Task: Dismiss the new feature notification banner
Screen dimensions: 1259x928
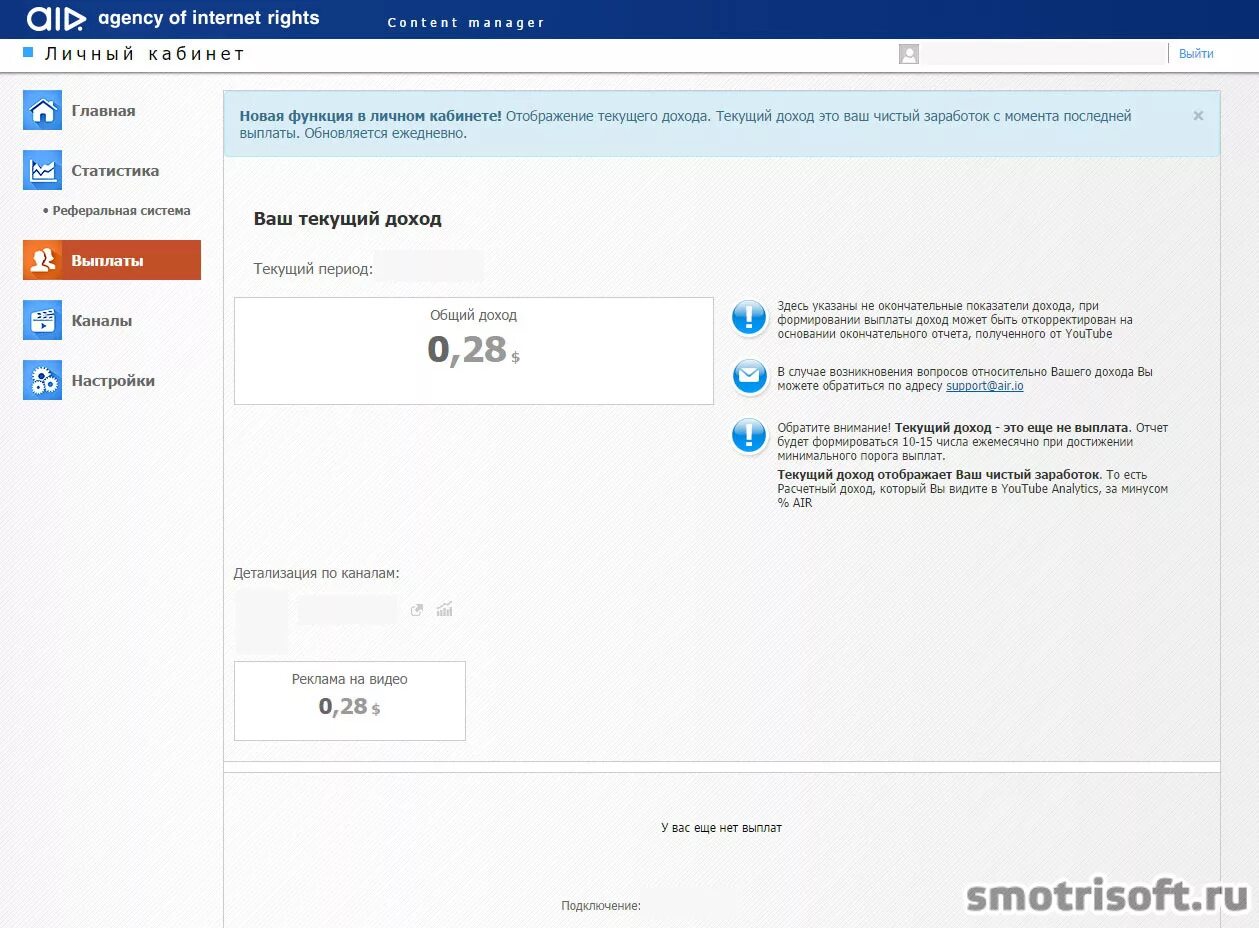Action: [1198, 116]
